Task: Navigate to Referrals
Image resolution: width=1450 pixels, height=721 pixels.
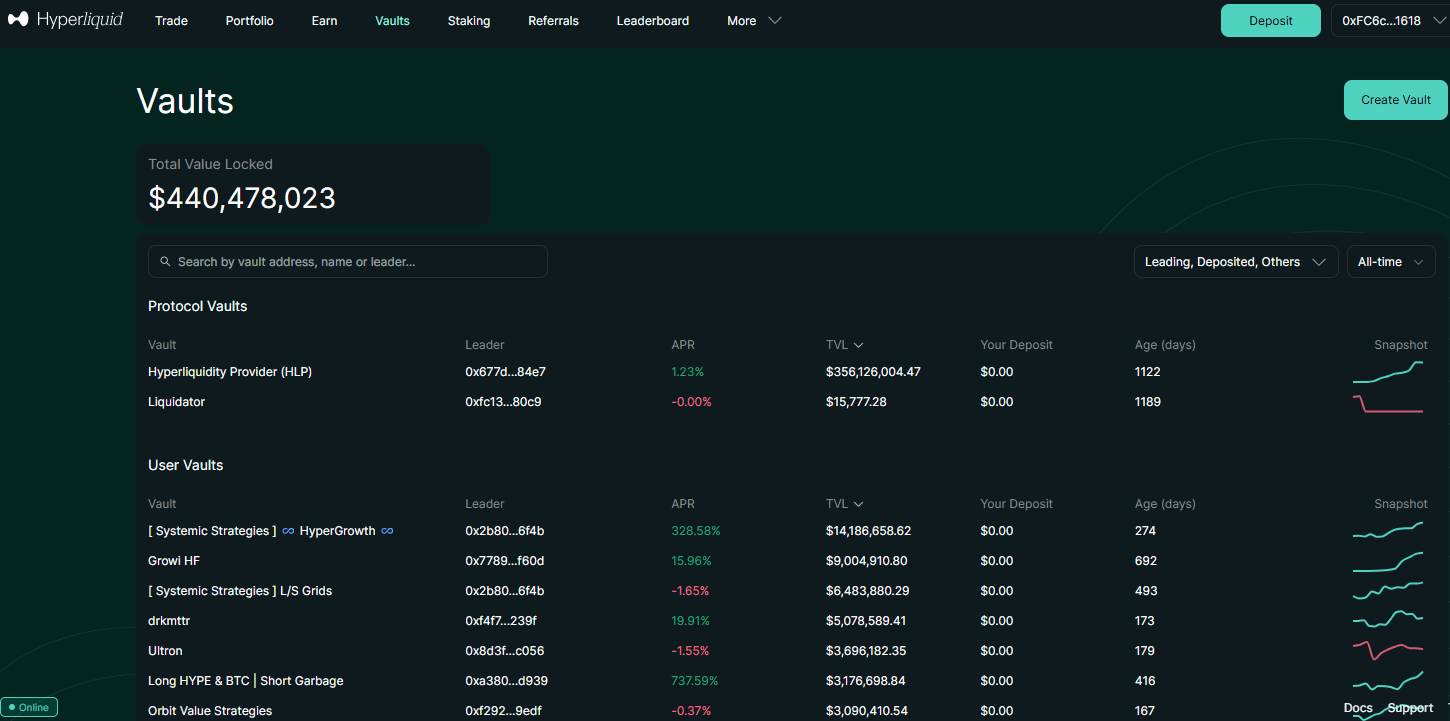Action: [x=553, y=21]
